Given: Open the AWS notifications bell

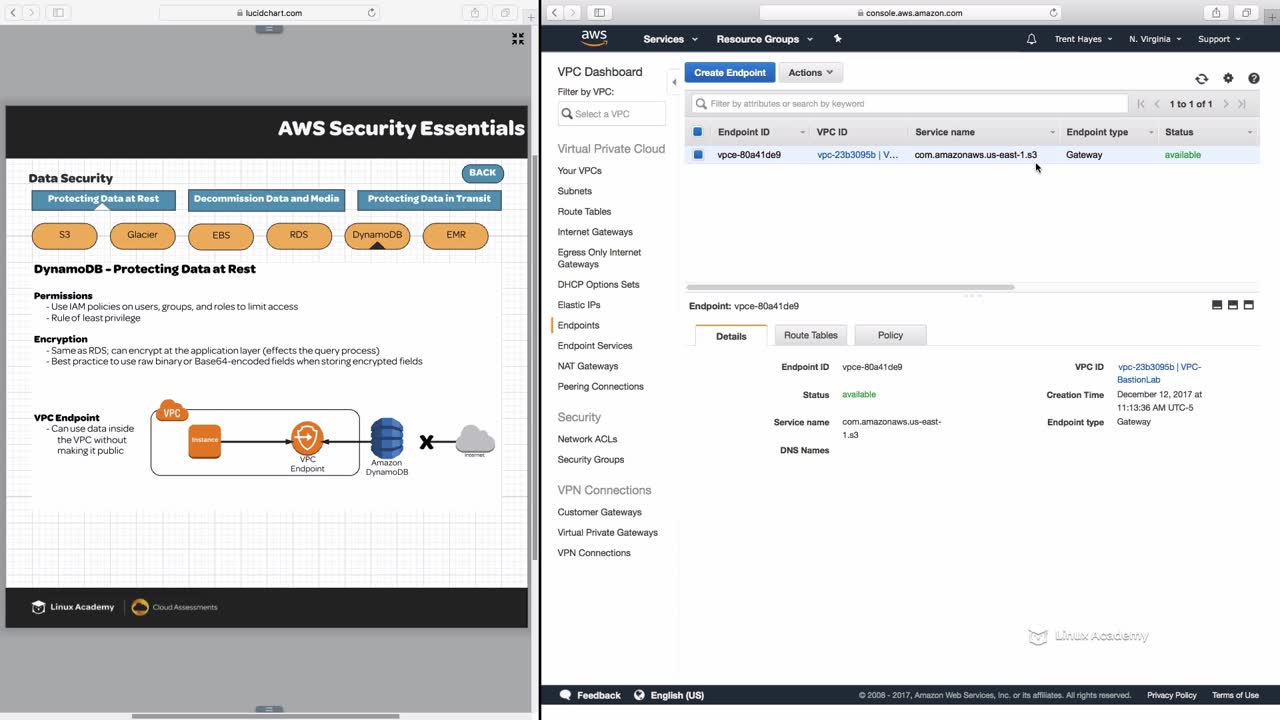Looking at the screenshot, I should pos(1031,39).
